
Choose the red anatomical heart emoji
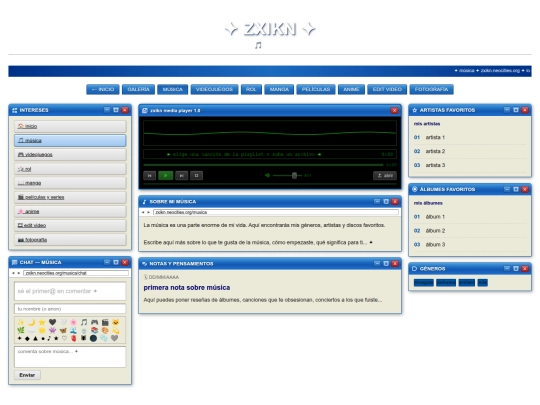tap(73, 339)
